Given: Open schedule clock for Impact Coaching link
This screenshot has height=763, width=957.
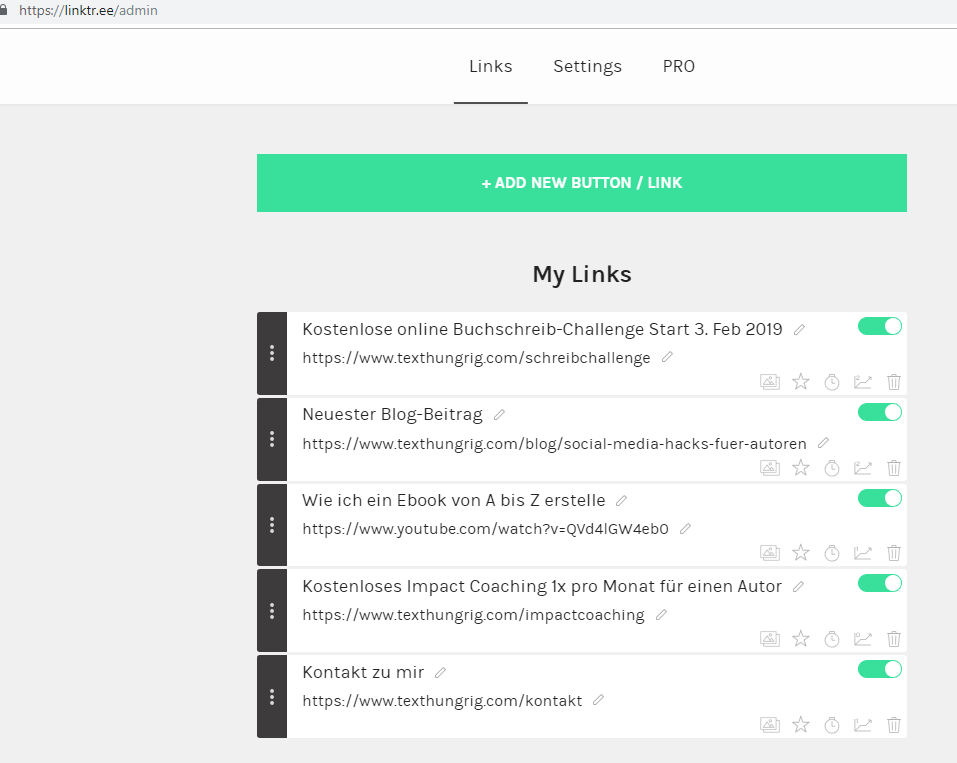Looking at the screenshot, I should tap(832, 639).
